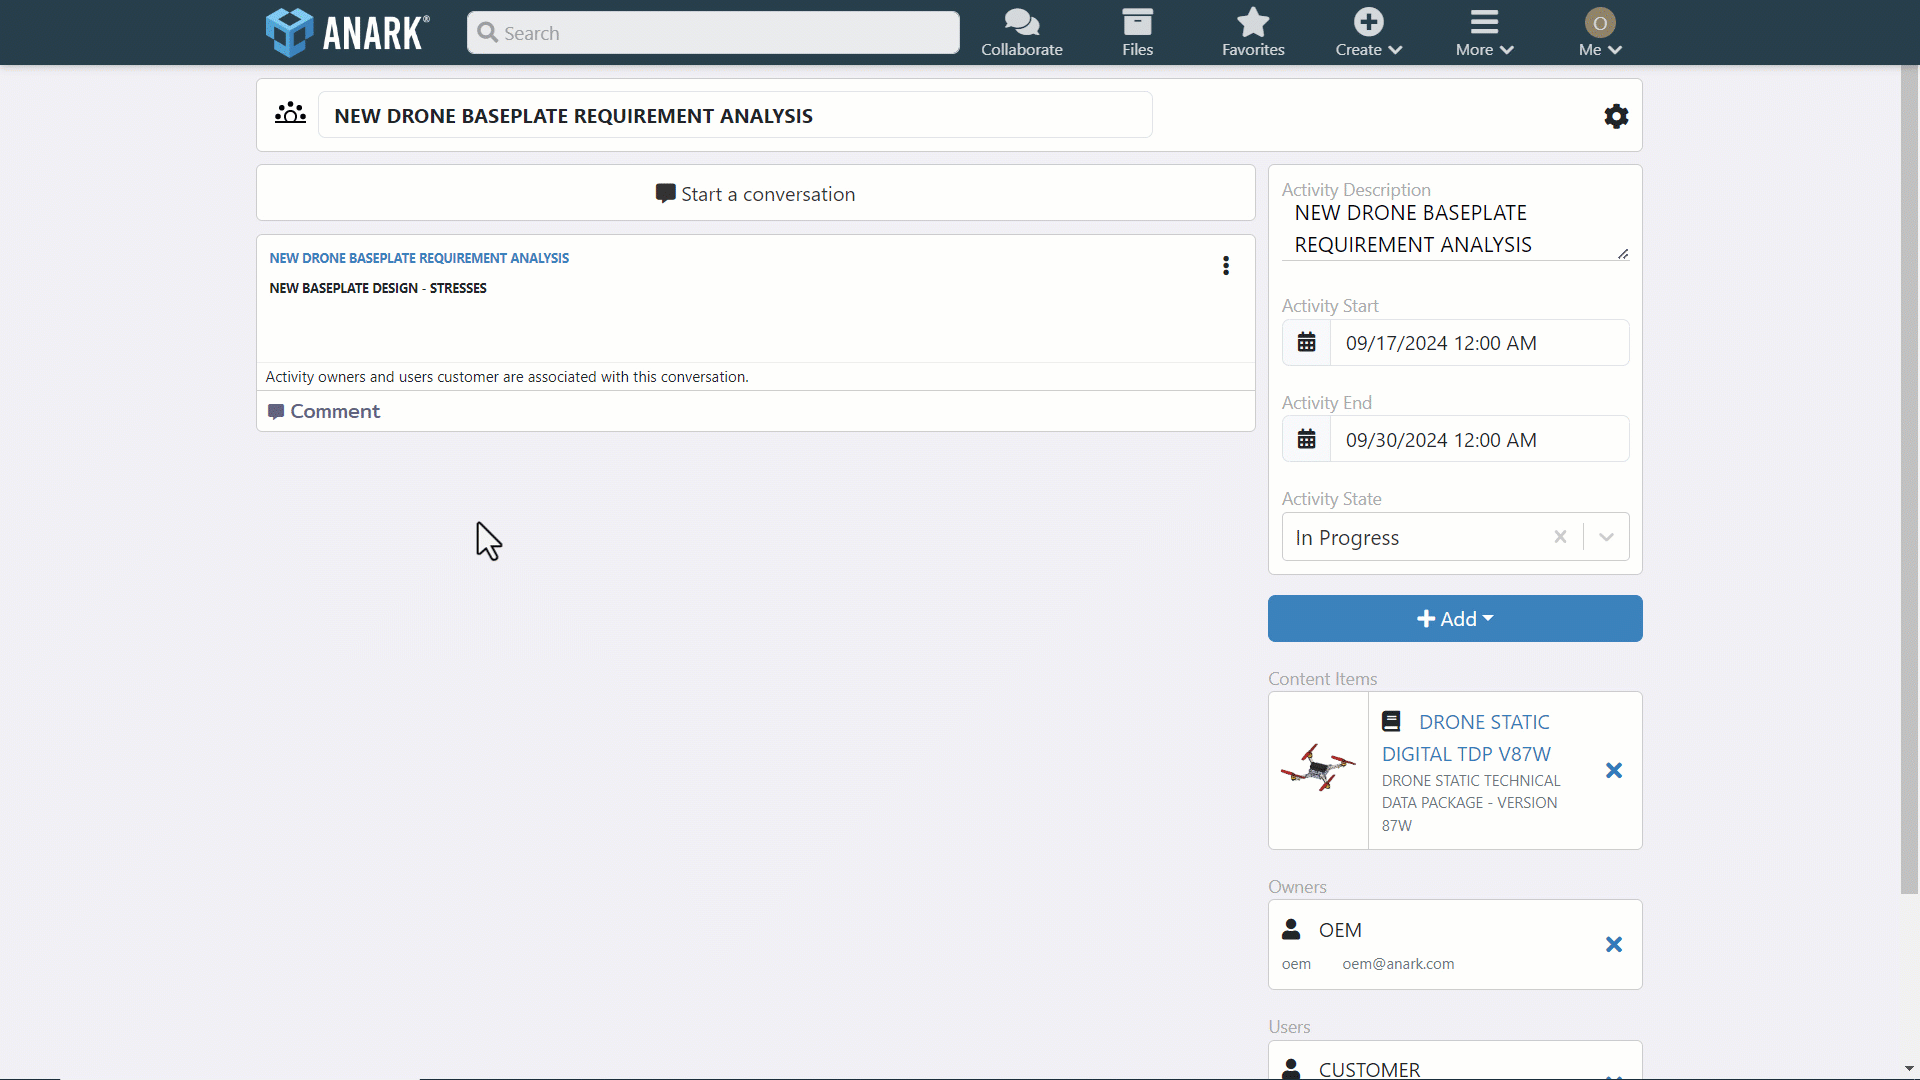The height and width of the screenshot is (1080, 1920).
Task: Edit the Activity Start date field
Action: [1479, 343]
